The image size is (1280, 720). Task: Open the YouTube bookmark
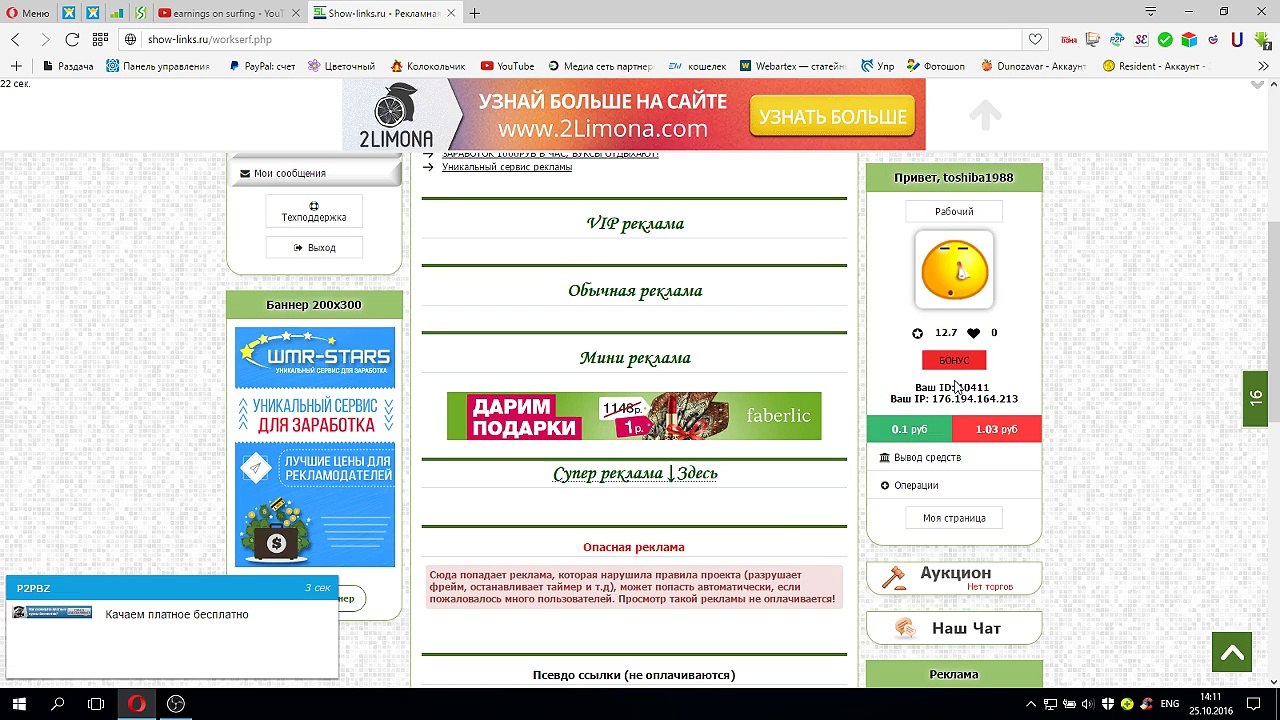(x=507, y=66)
